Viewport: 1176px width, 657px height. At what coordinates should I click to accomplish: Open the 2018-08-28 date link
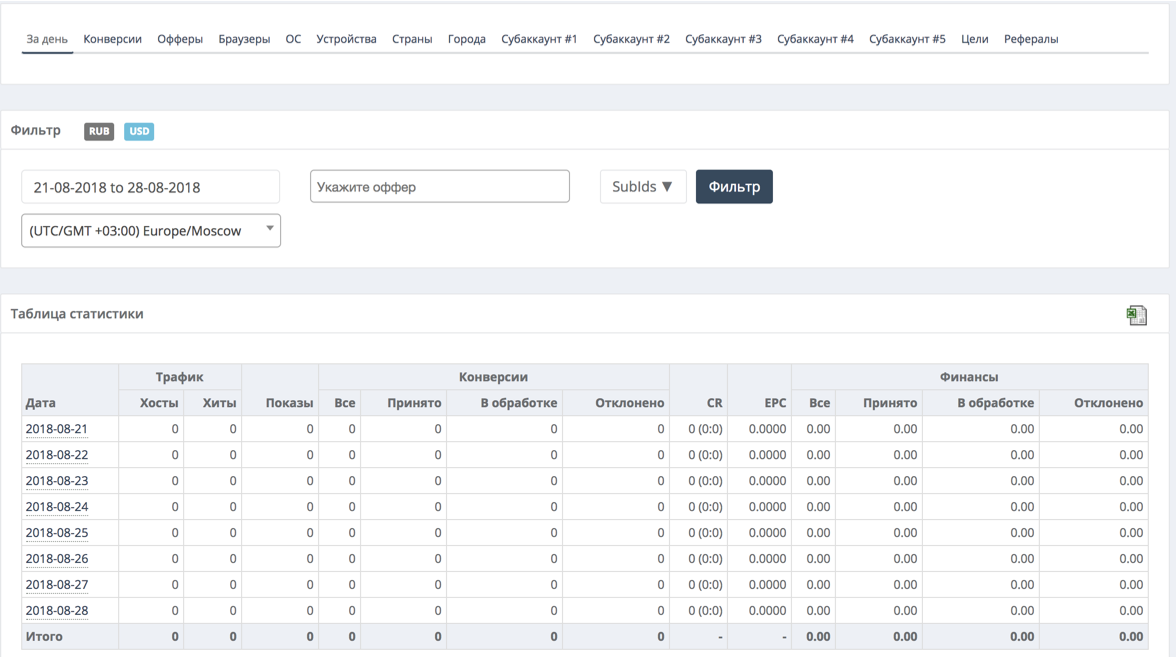pos(57,611)
